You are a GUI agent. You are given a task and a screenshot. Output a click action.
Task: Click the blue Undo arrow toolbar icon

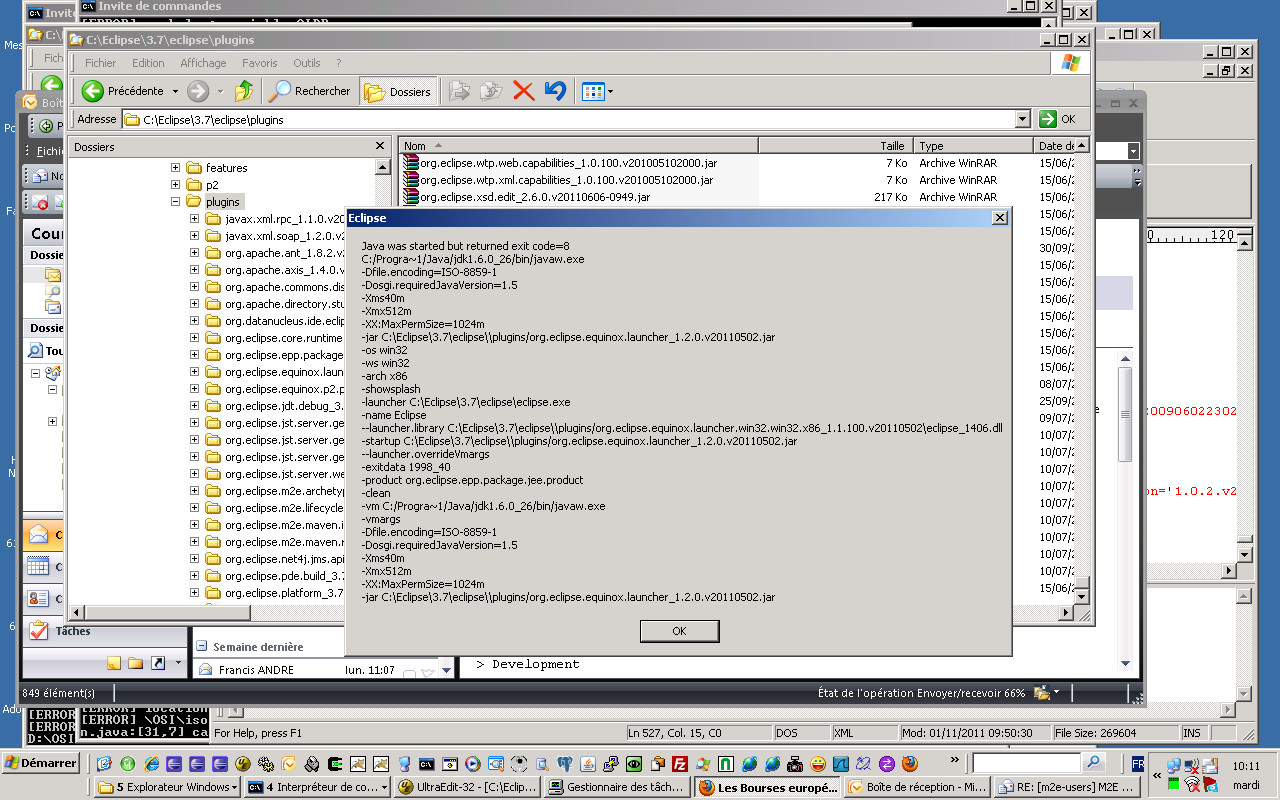[555, 91]
